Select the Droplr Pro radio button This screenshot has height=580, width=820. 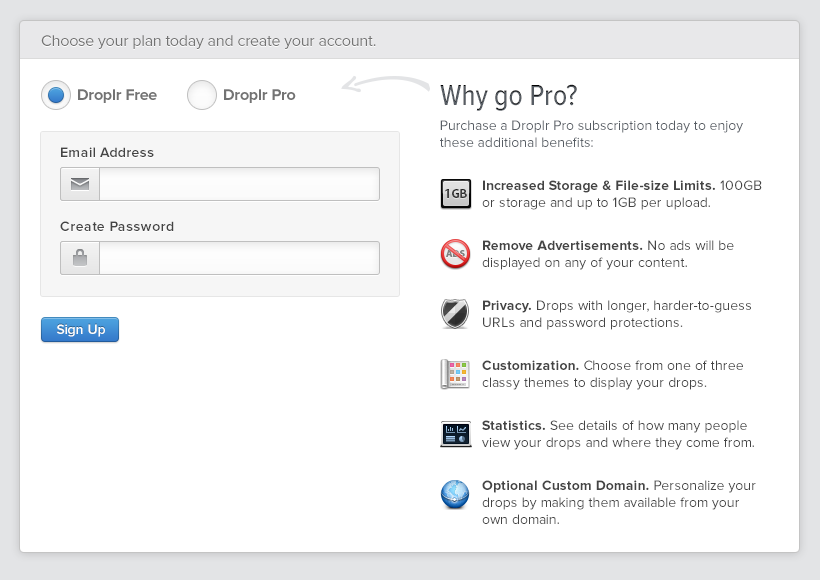tap(202, 95)
